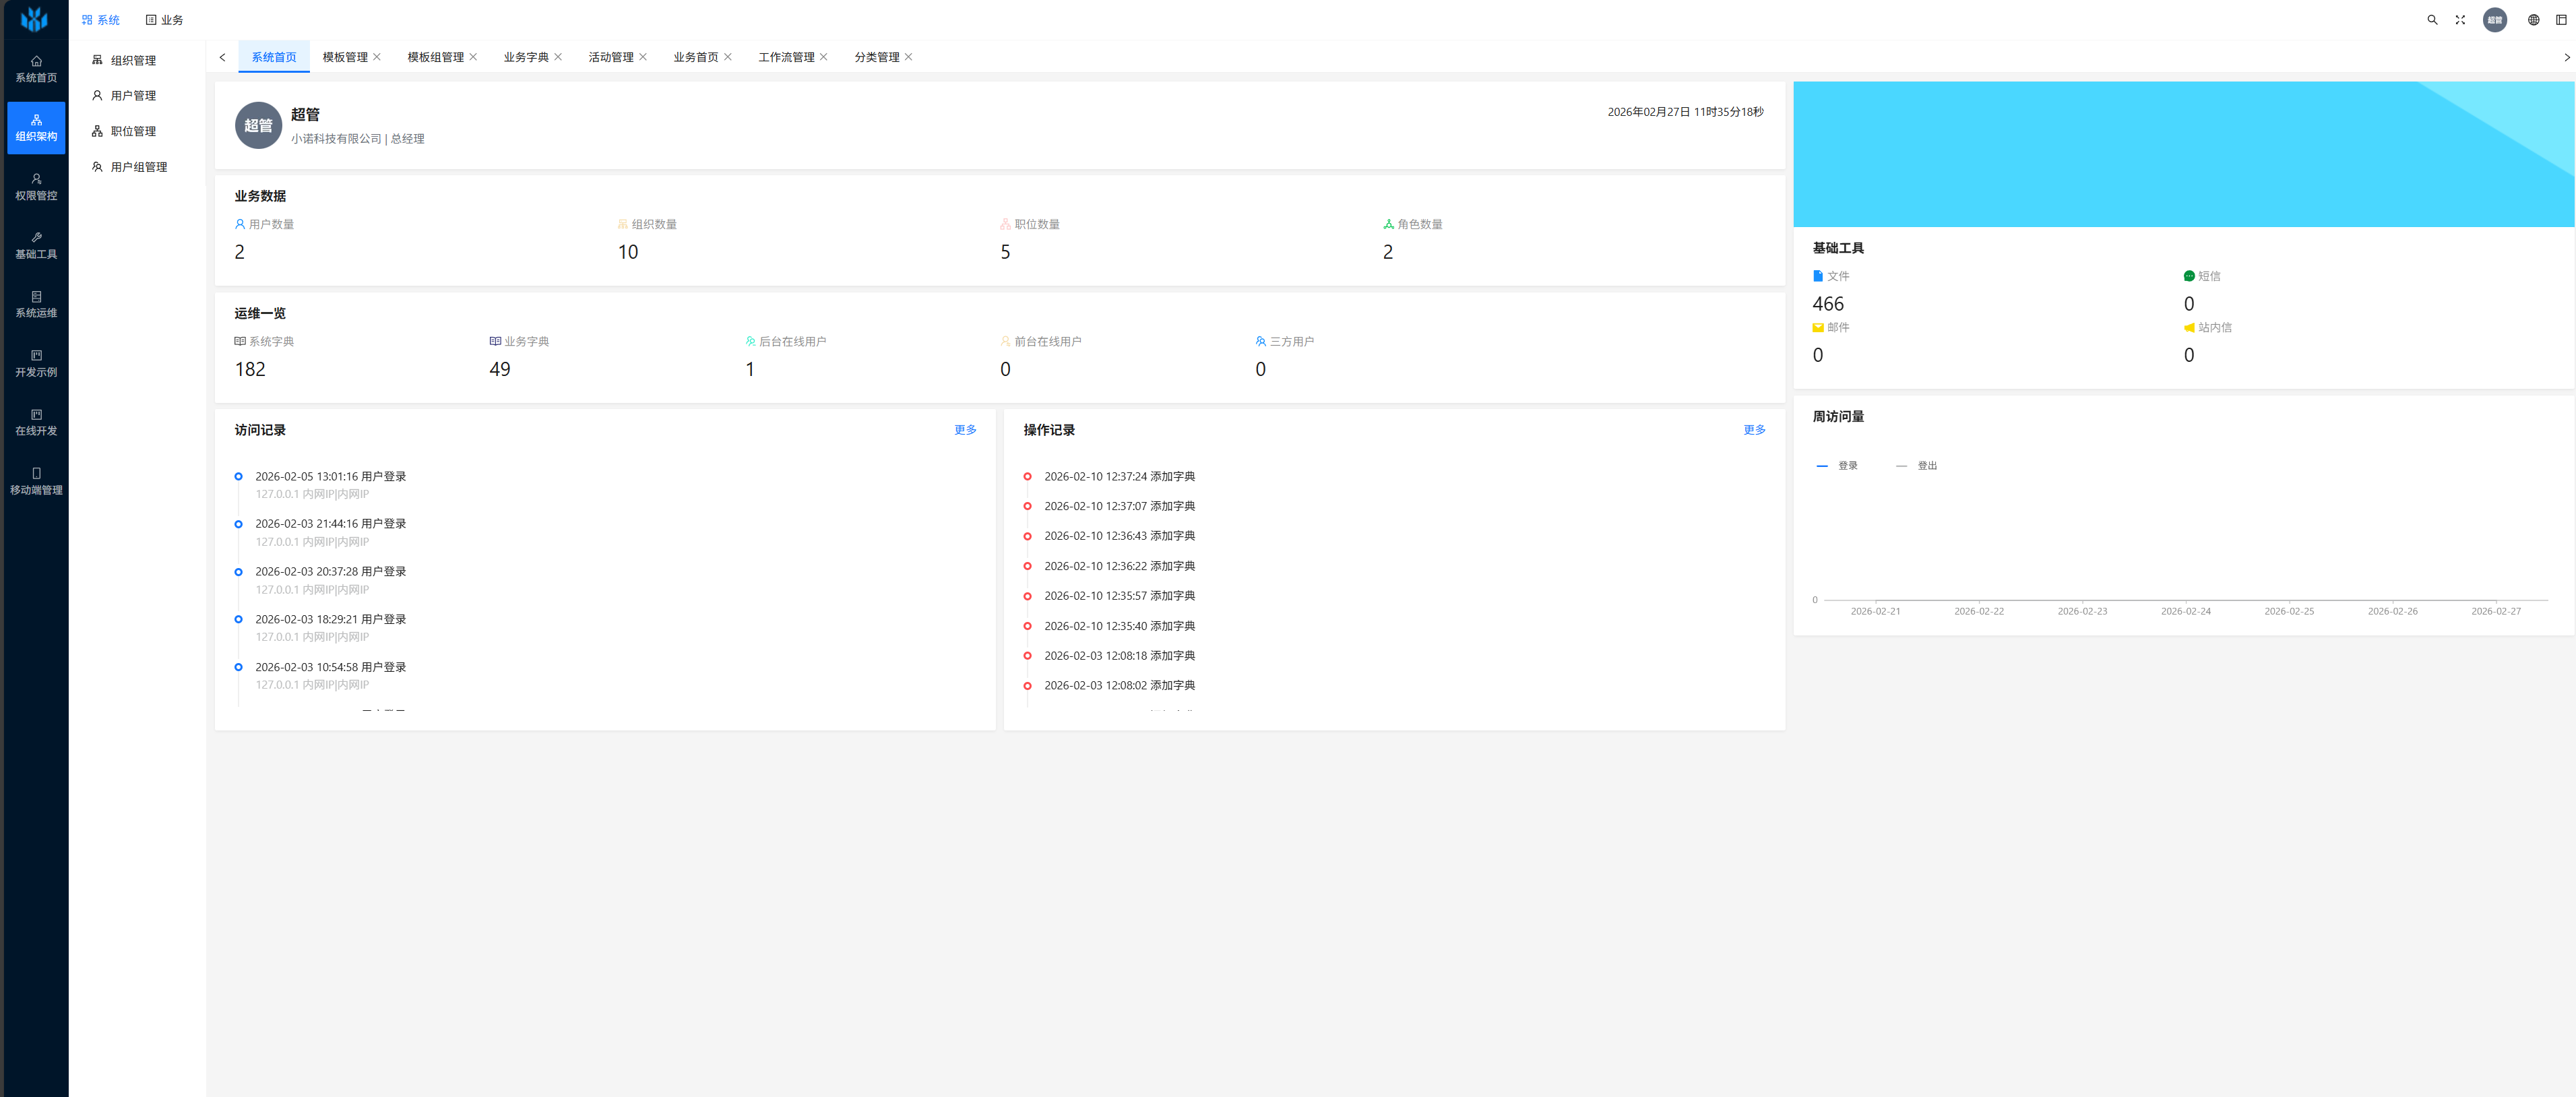Open the search icon in top bar
This screenshot has width=2576, height=1097.
tap(2432, 20)
